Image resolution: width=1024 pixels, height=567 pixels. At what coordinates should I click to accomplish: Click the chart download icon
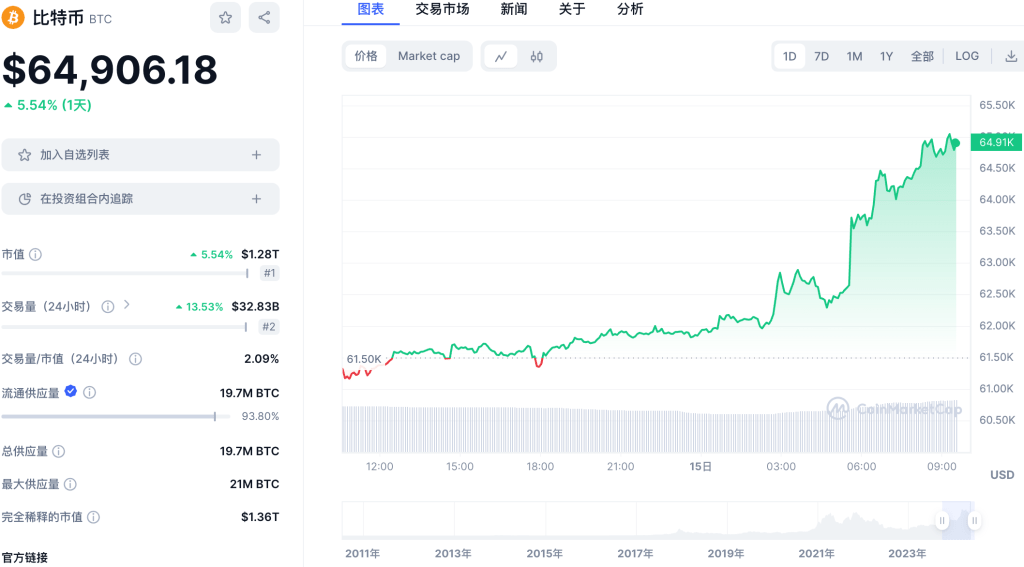(1011, 56)
